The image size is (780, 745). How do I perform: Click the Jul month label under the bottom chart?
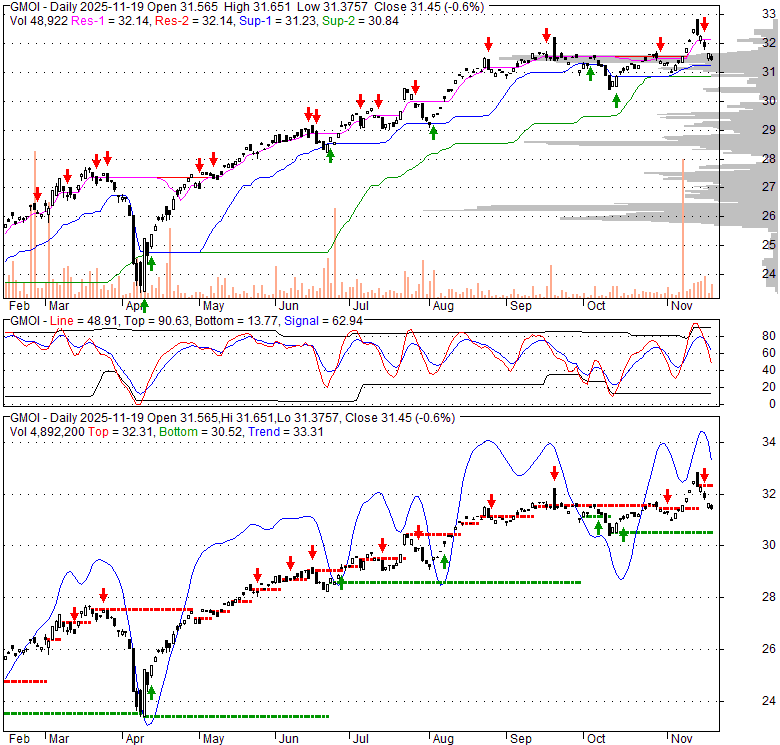[x=361, y=739]
